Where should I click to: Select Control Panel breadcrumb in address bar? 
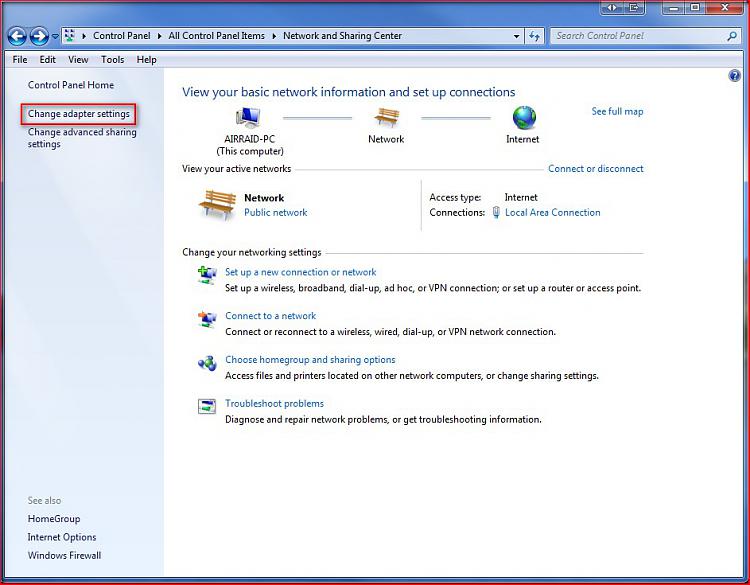121,36
